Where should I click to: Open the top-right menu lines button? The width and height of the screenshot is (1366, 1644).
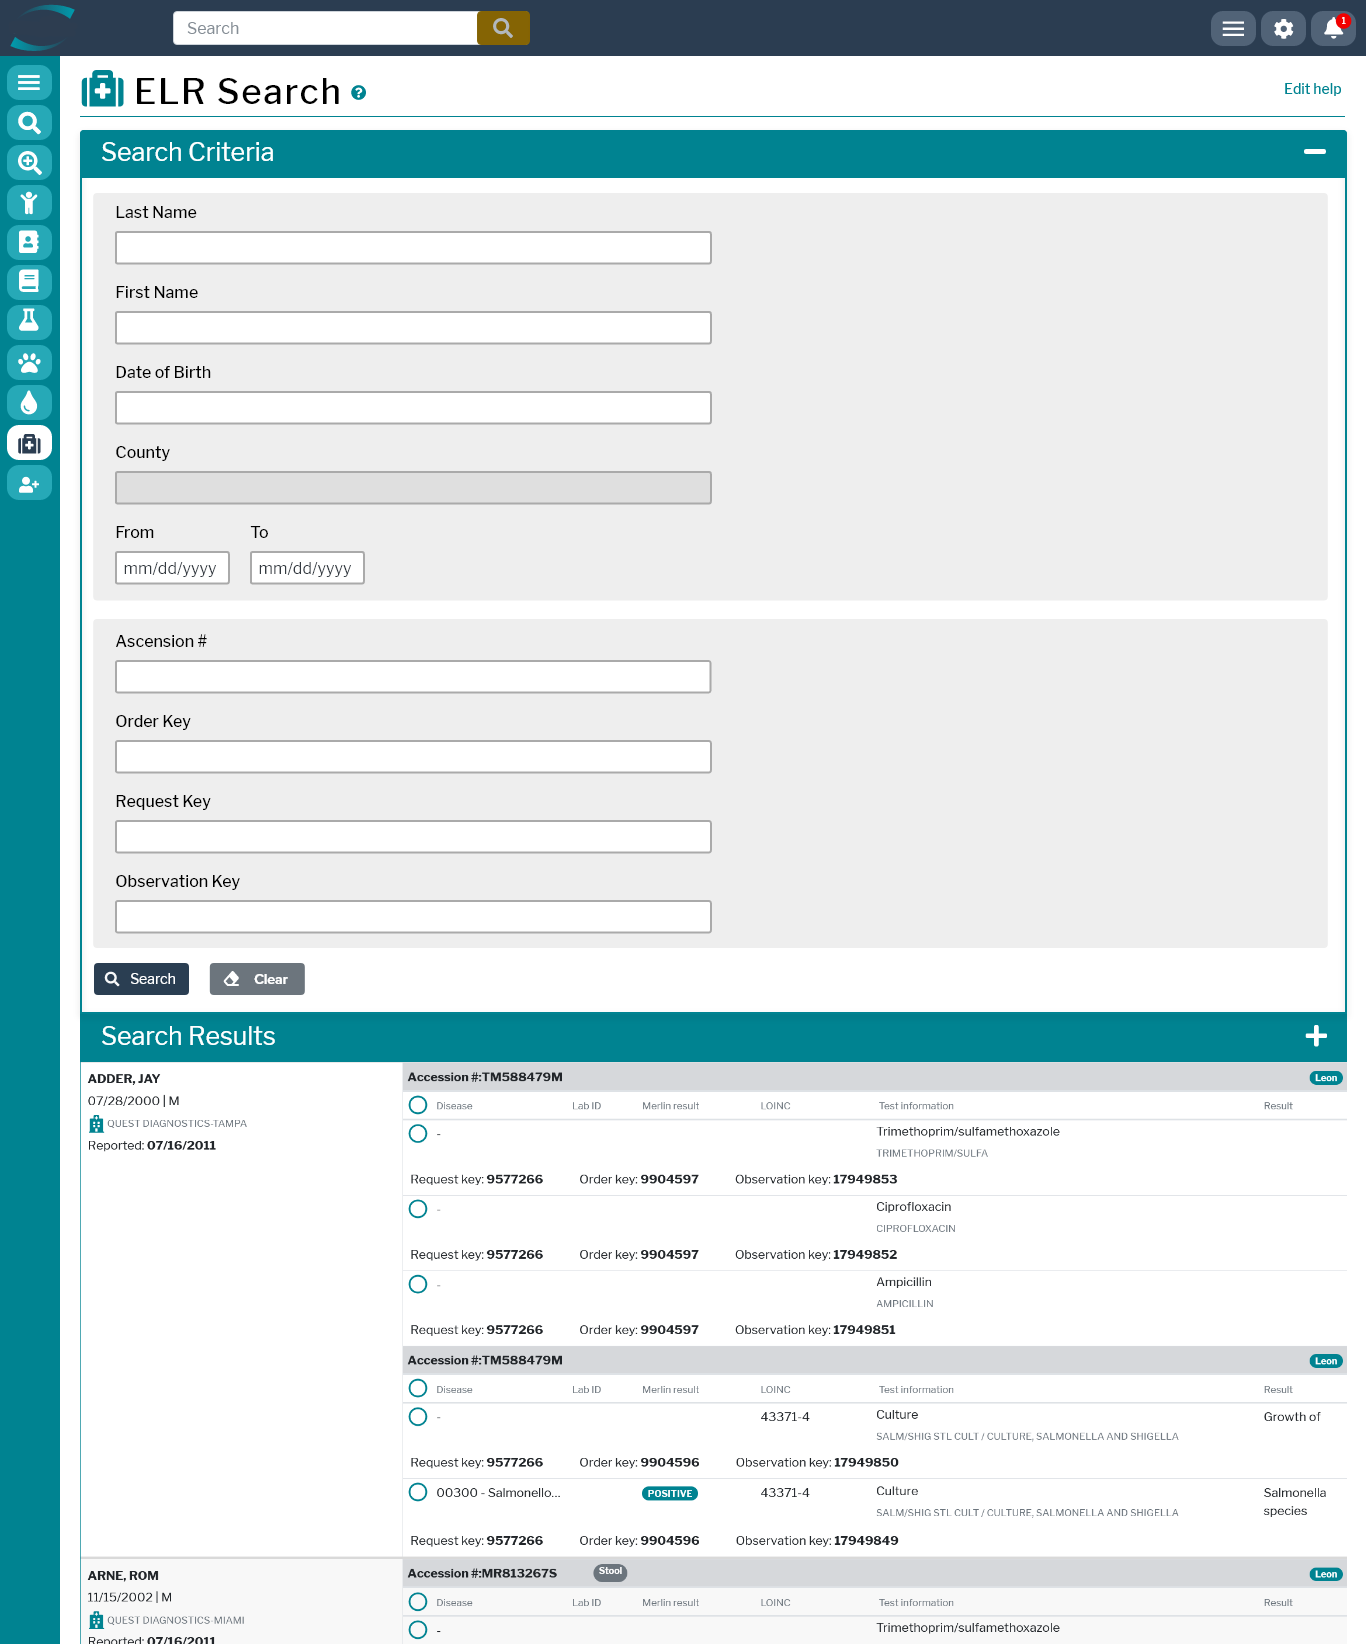(1233, 28)
